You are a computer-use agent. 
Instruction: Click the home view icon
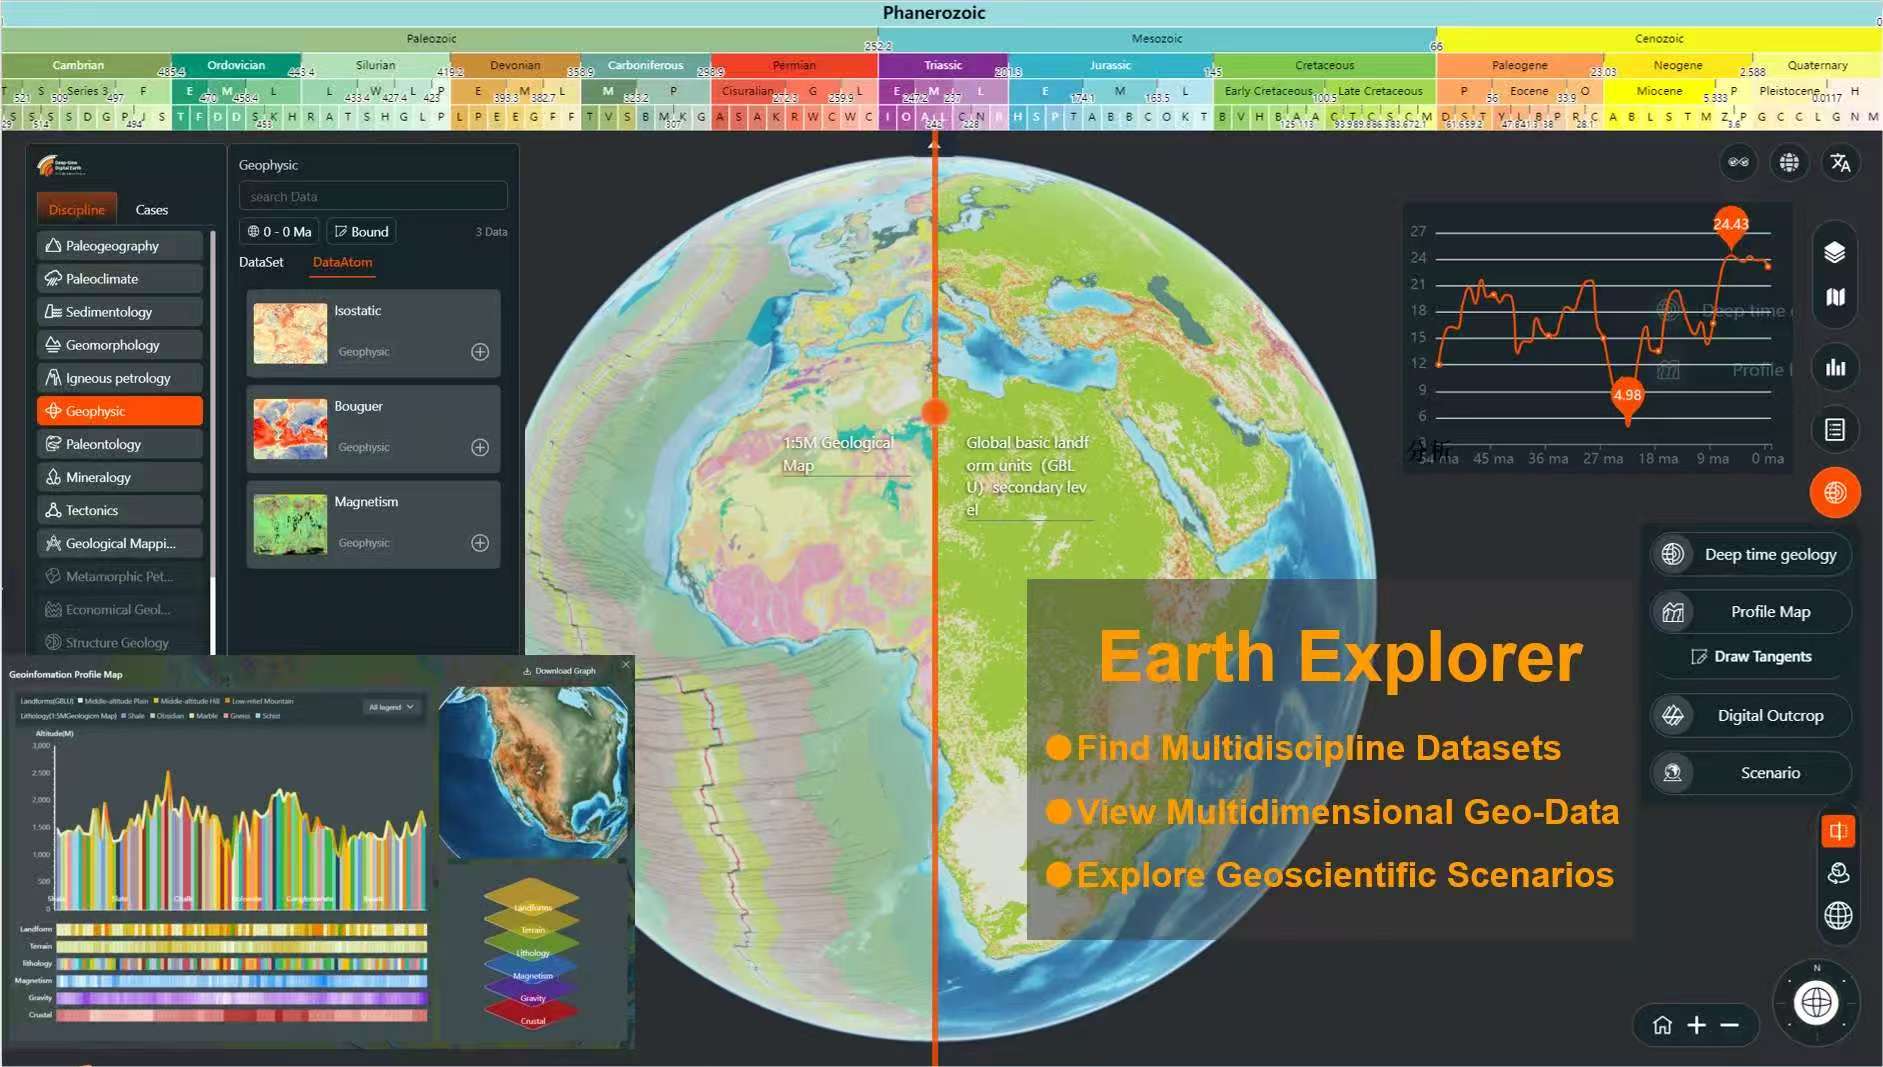(1662, 1025)
